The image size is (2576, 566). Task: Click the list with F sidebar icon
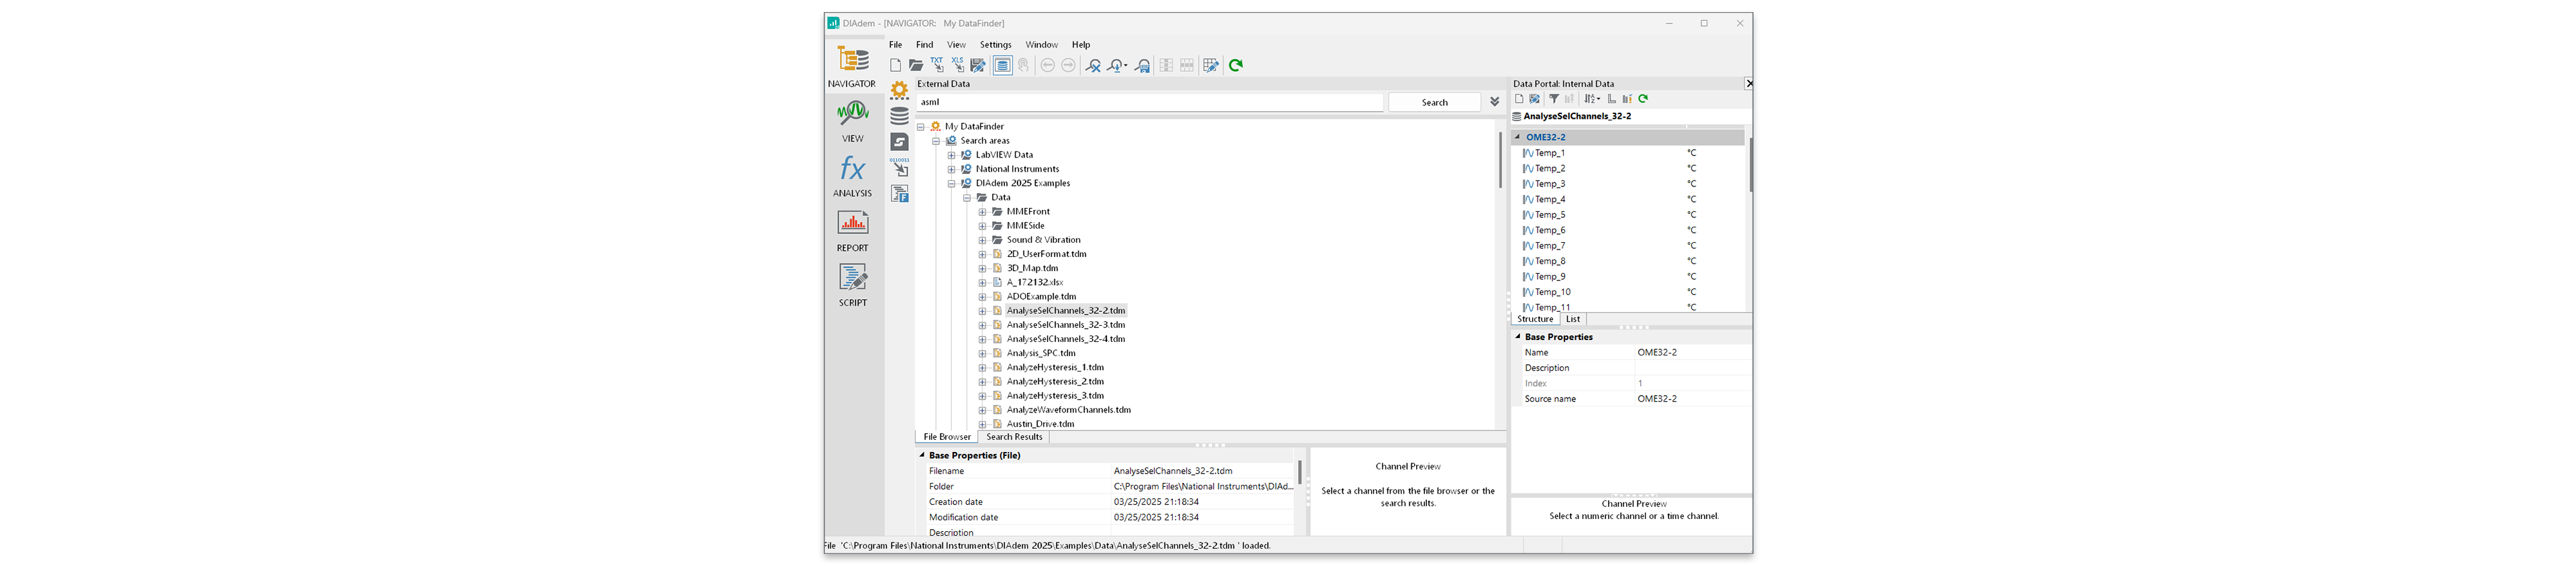point(900,194)
